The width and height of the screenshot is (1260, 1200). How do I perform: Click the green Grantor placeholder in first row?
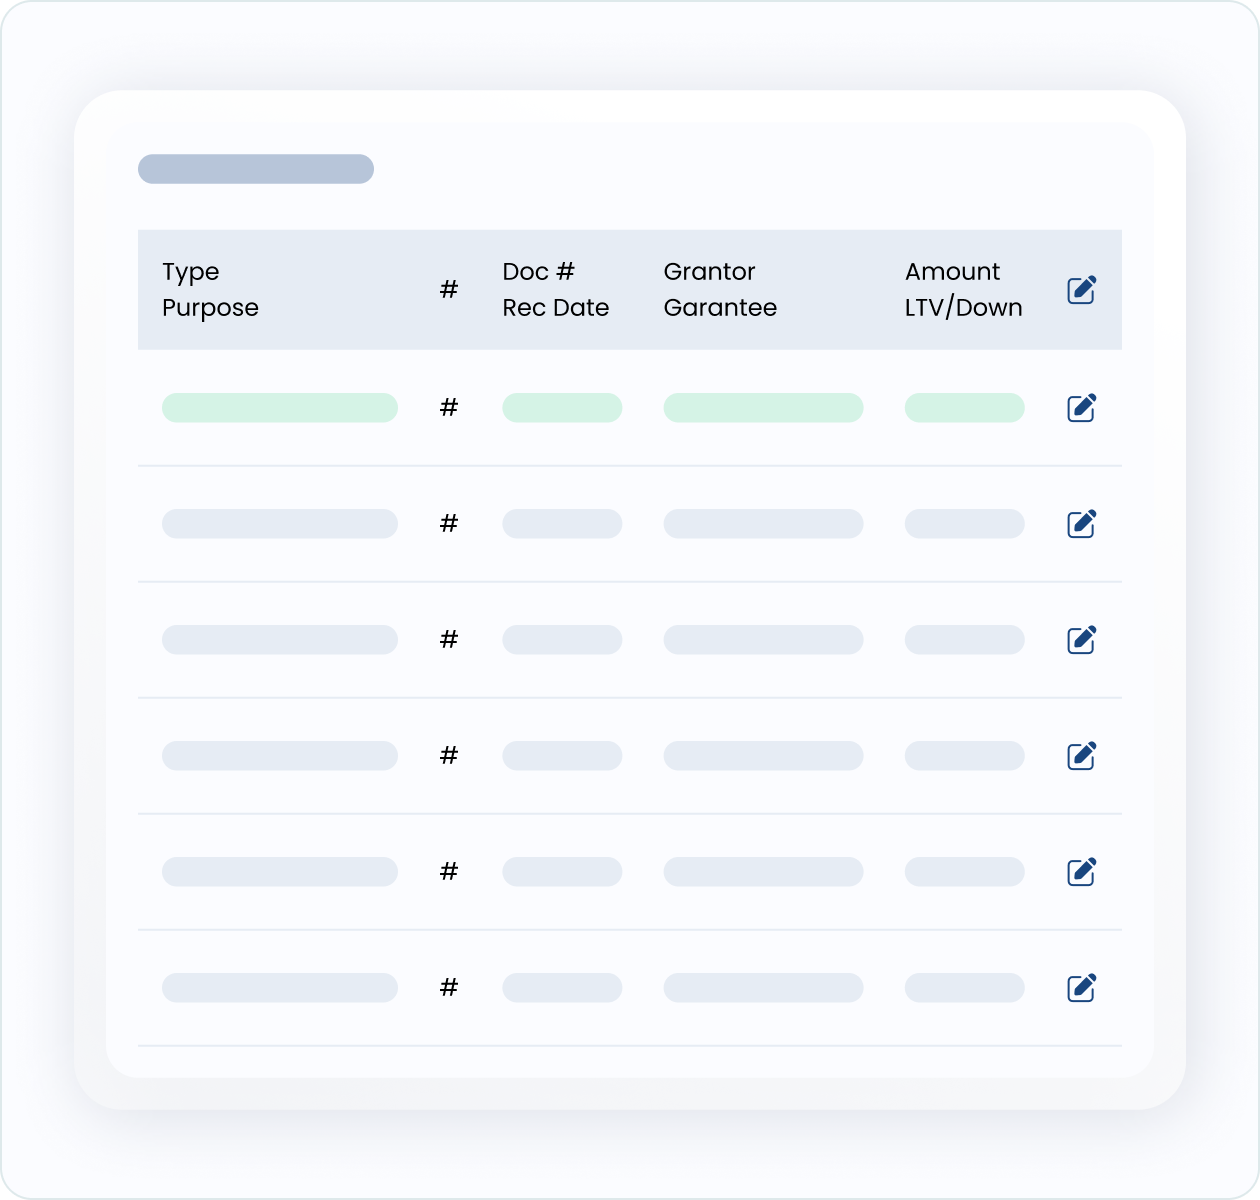click(763, 408)
